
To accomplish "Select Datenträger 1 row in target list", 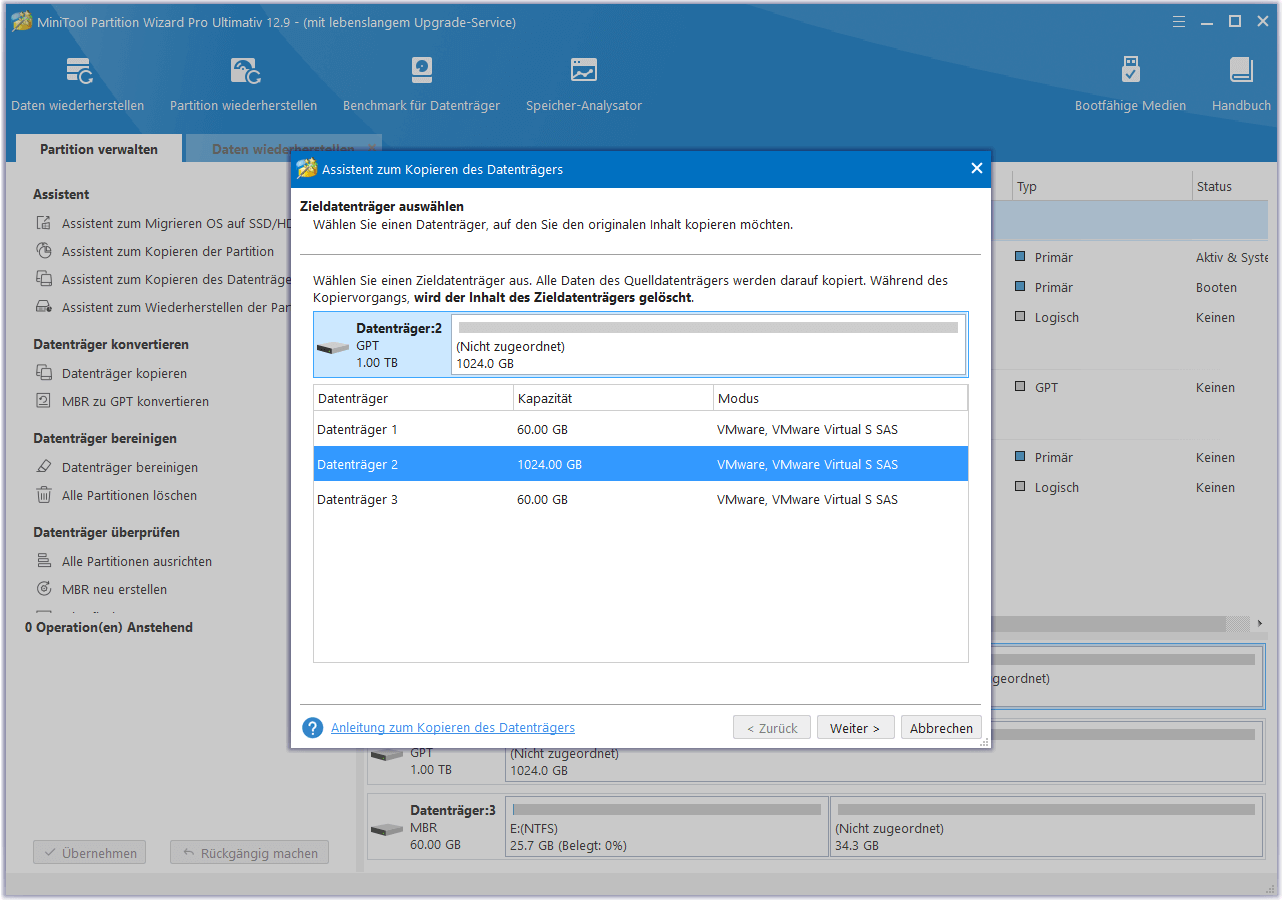I will (640, 429).
